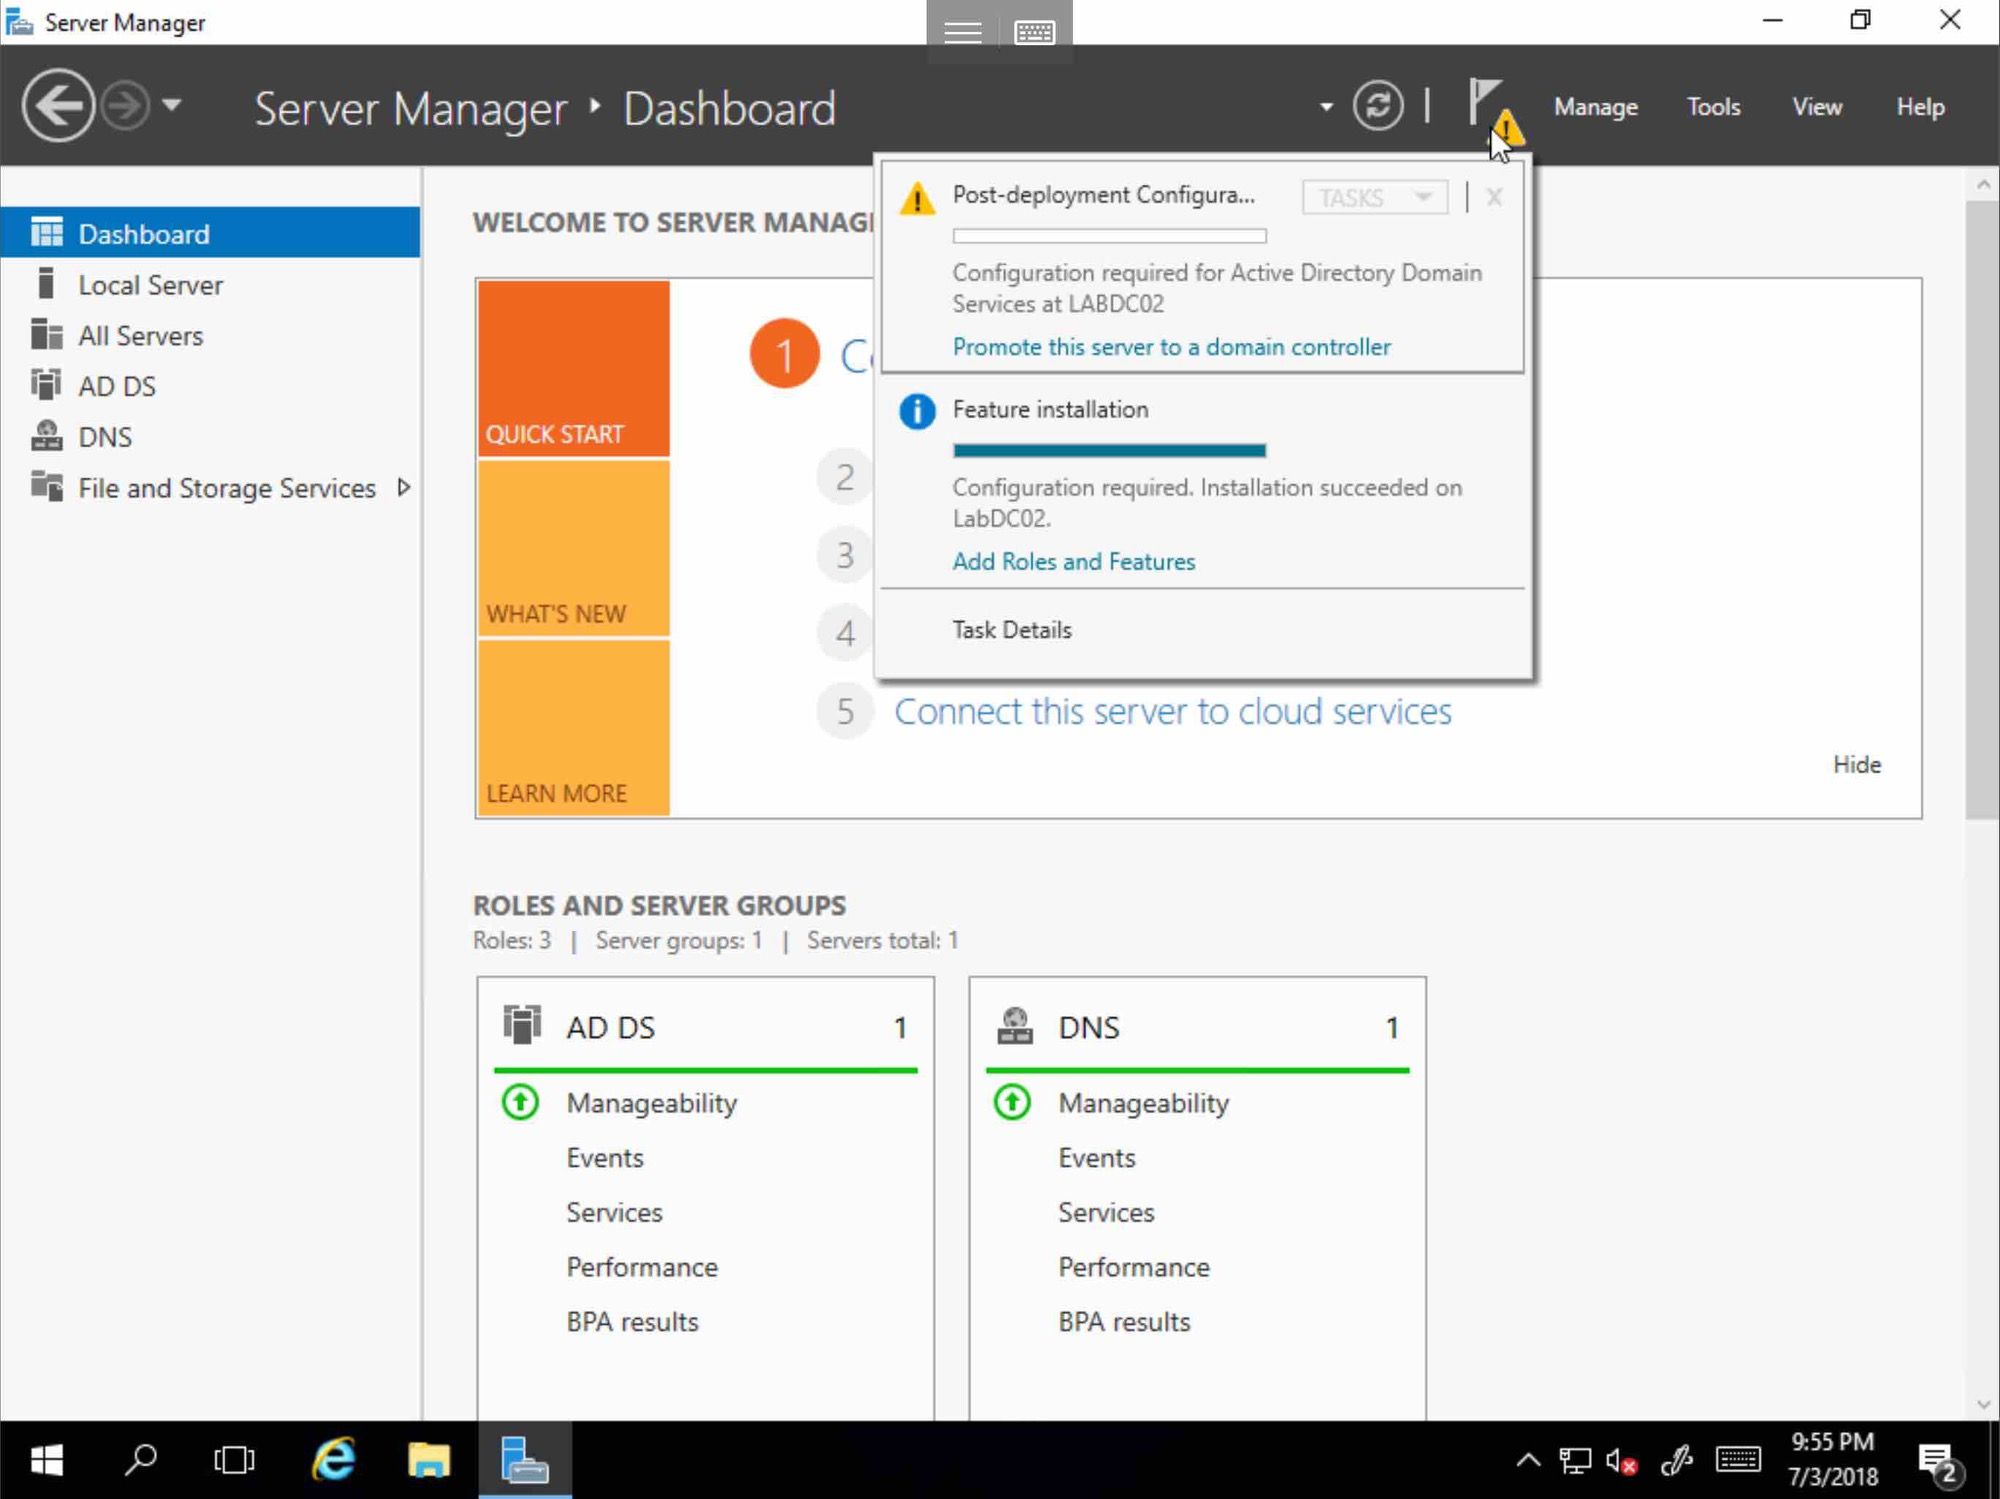The height and width of the screenshot is (1499, 2000).
Task: Click the warning icon on Post-deployment notification
Action: [916, 198]
